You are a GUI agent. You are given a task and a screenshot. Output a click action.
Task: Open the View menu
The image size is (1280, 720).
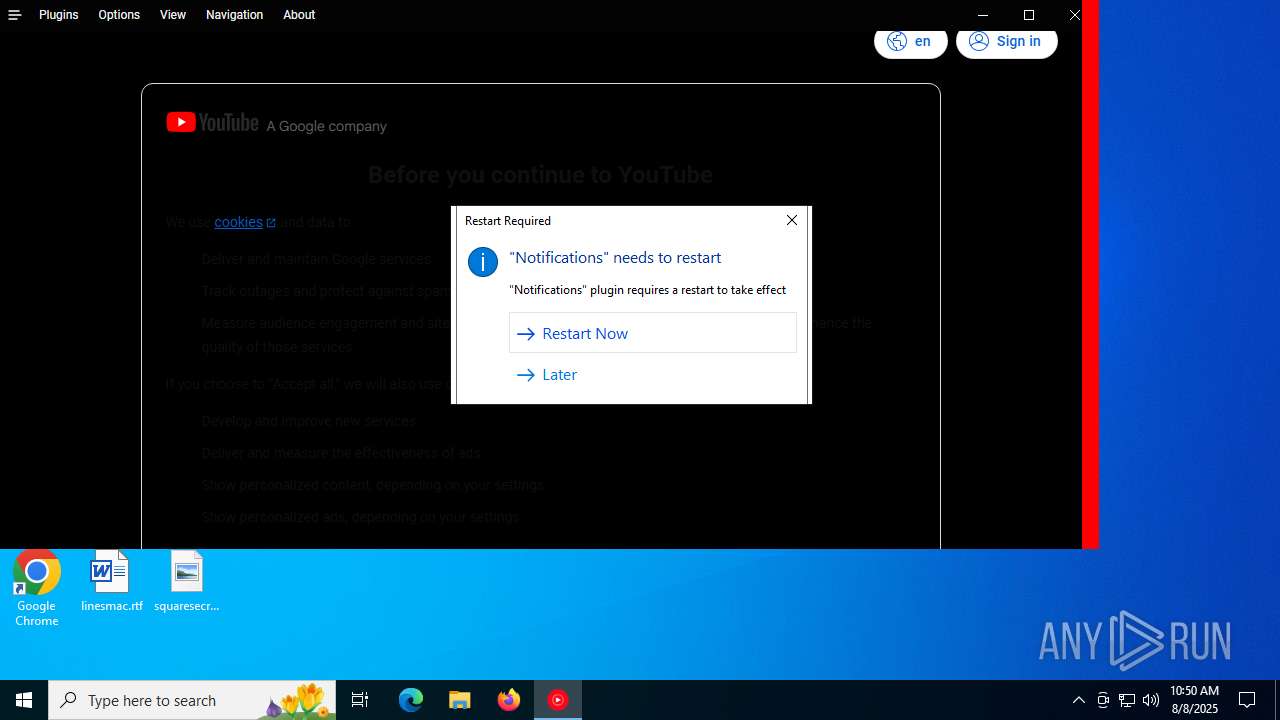173,15
